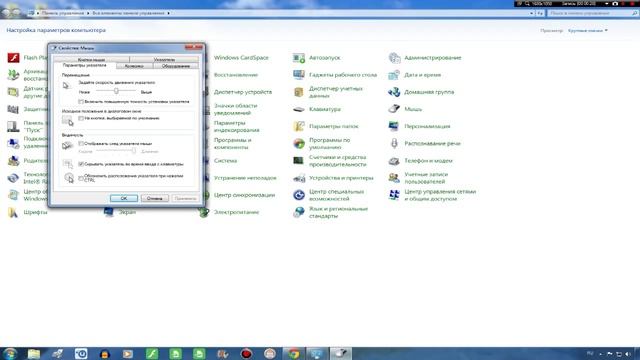
Task: Enable 'Включить повышенную точность установки указателя' checkbox
Action: pos(81,101)
